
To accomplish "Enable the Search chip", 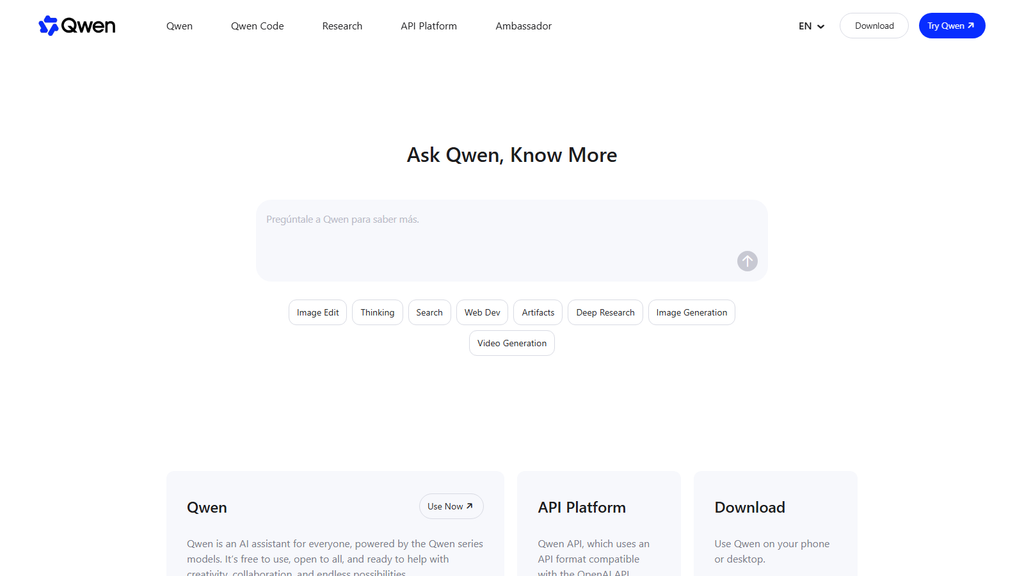I will pos(429,312).
